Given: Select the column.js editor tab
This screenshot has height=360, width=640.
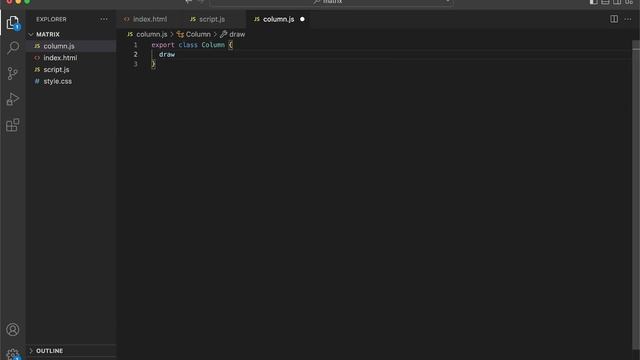Looking at the screenshot, I should point(278,19).
